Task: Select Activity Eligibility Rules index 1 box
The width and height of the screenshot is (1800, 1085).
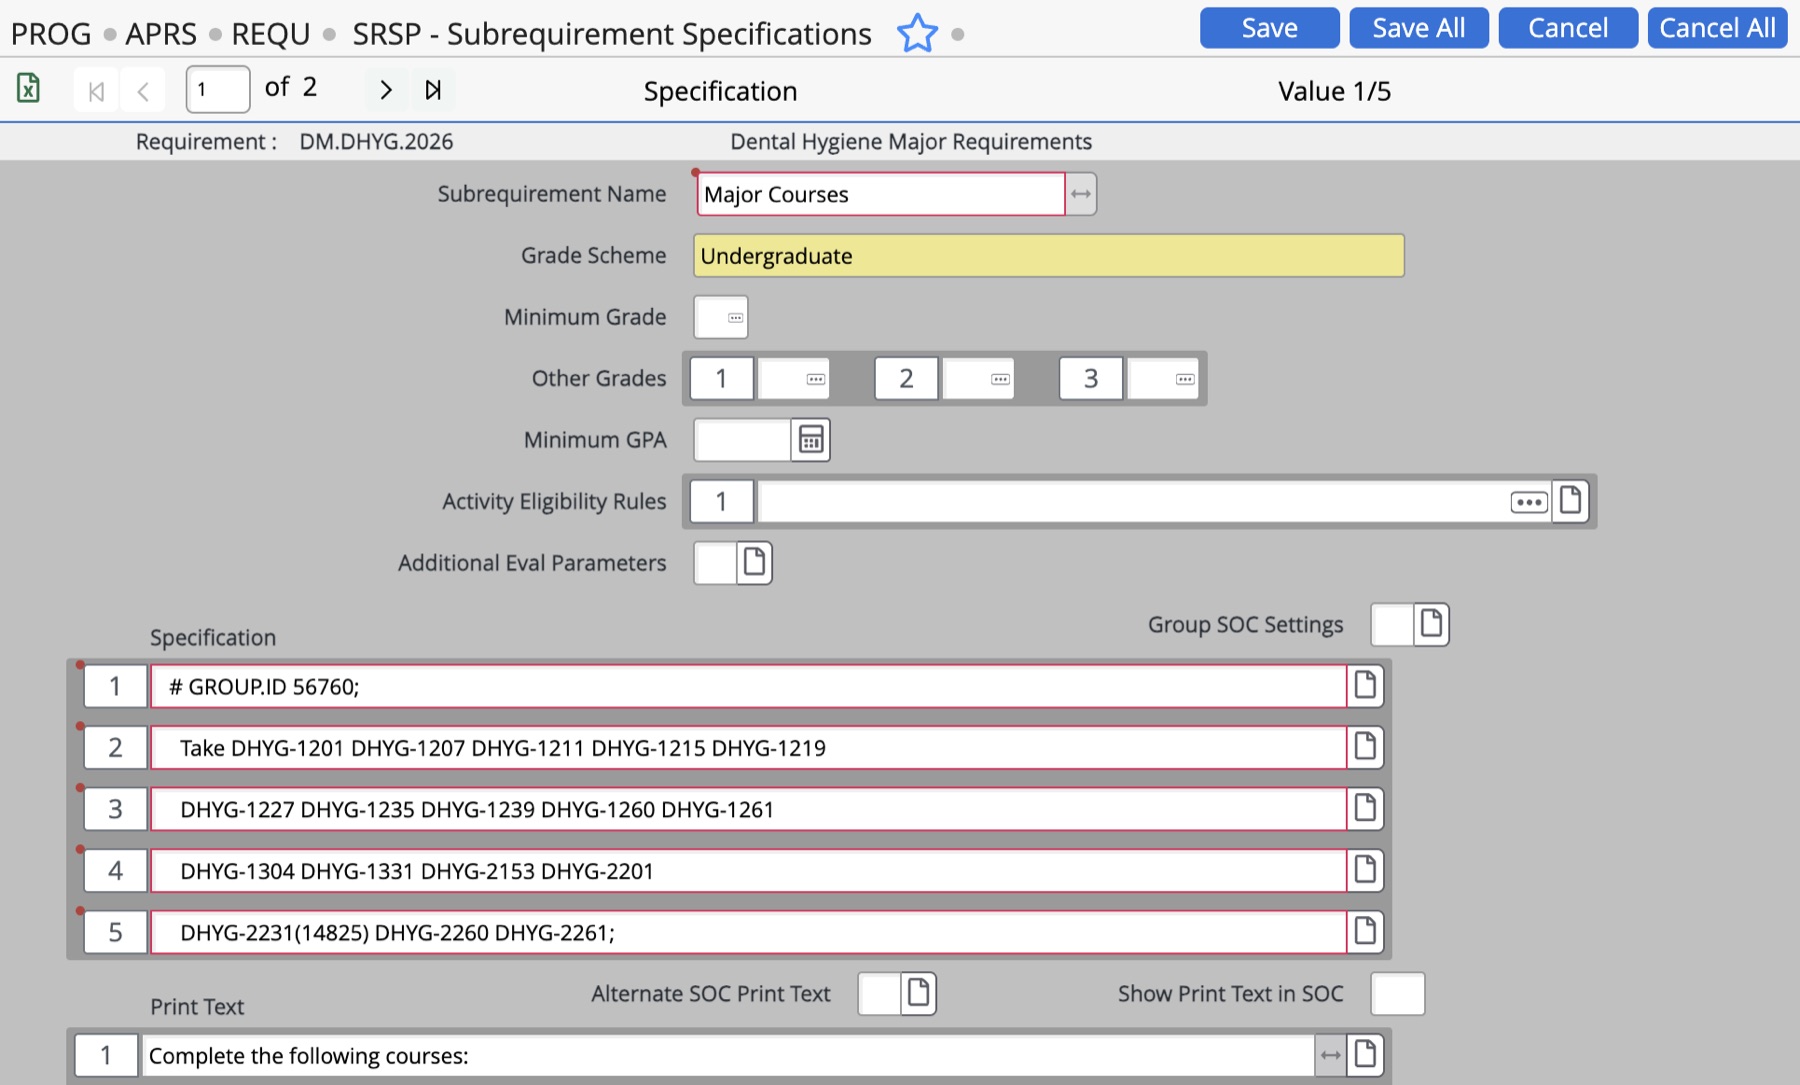Action: (721, 501)
